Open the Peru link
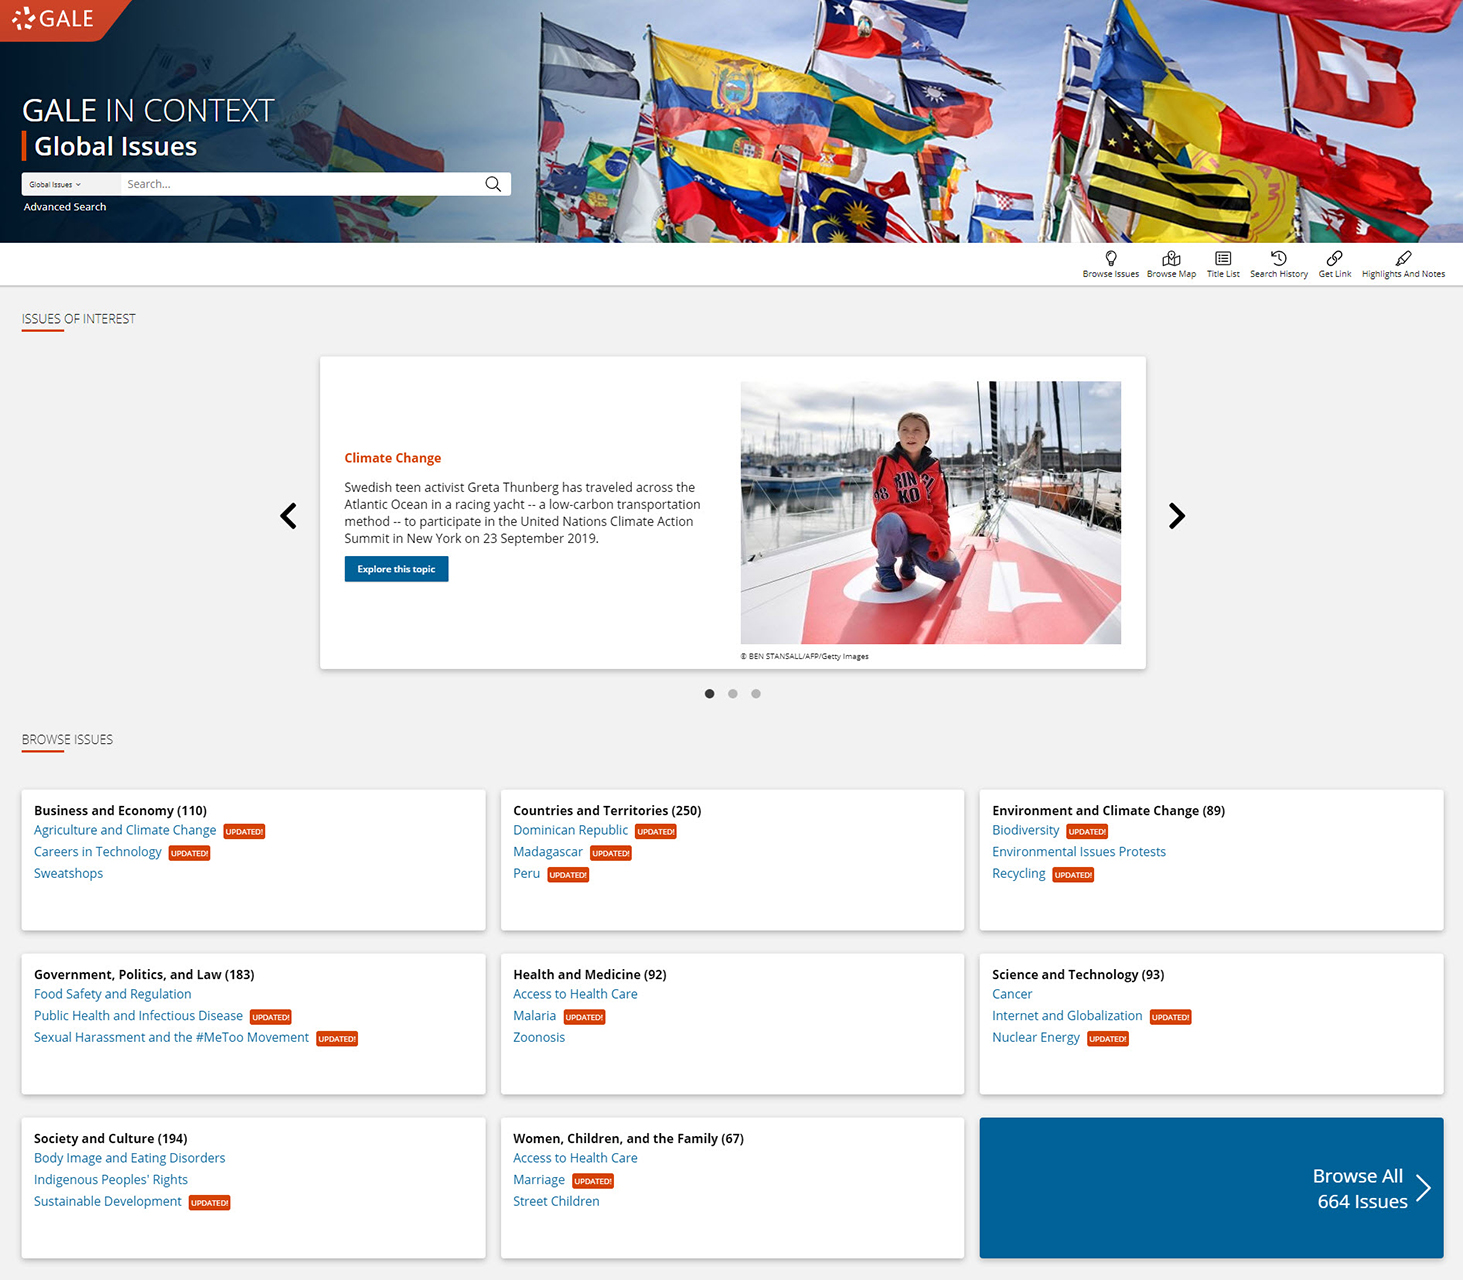 click(526, 874)
